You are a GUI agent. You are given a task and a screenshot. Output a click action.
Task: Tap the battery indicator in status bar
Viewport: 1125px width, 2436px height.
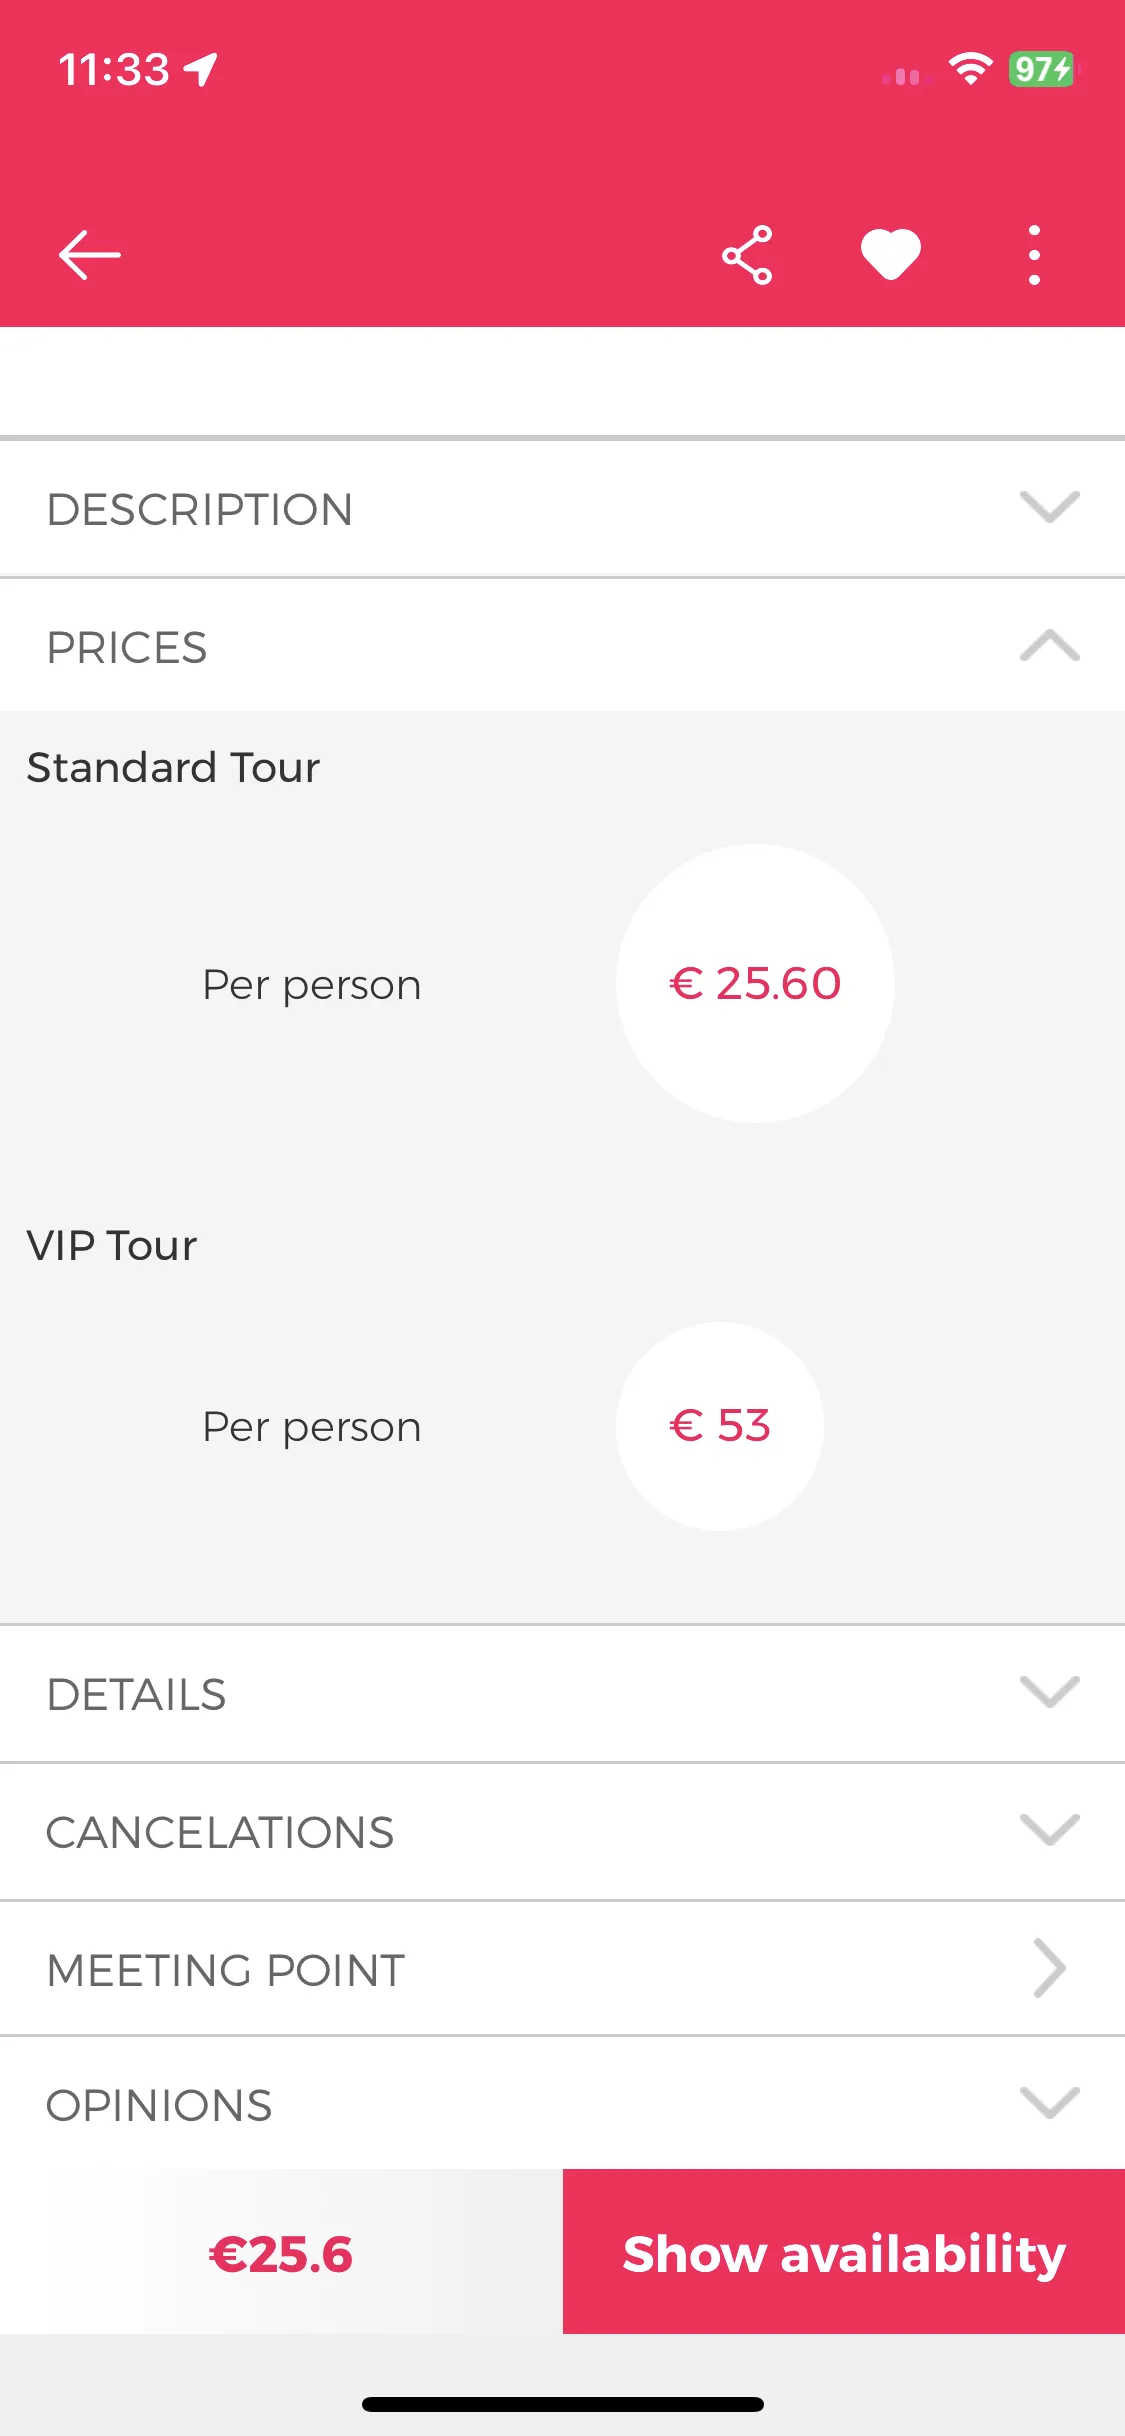point(1043,69)
